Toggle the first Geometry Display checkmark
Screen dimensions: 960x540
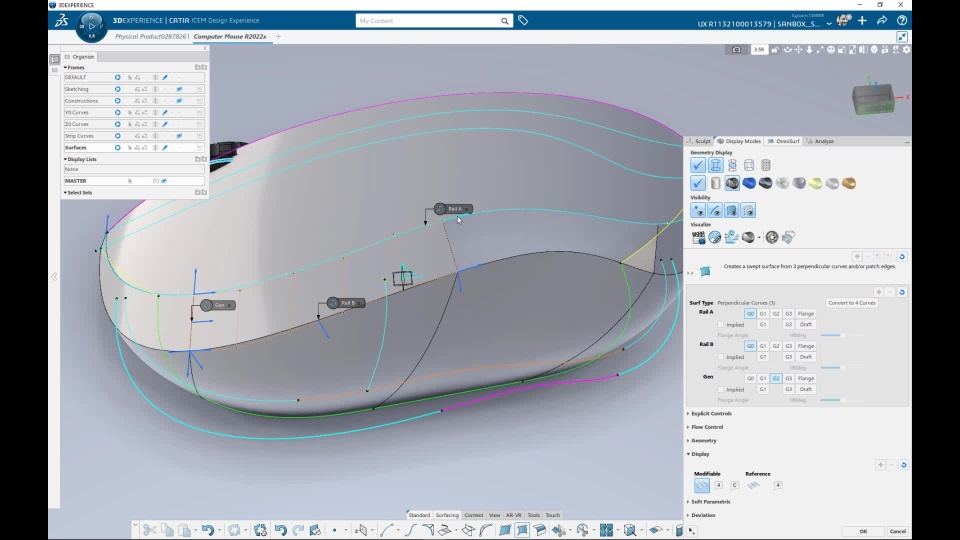point(698,165)
